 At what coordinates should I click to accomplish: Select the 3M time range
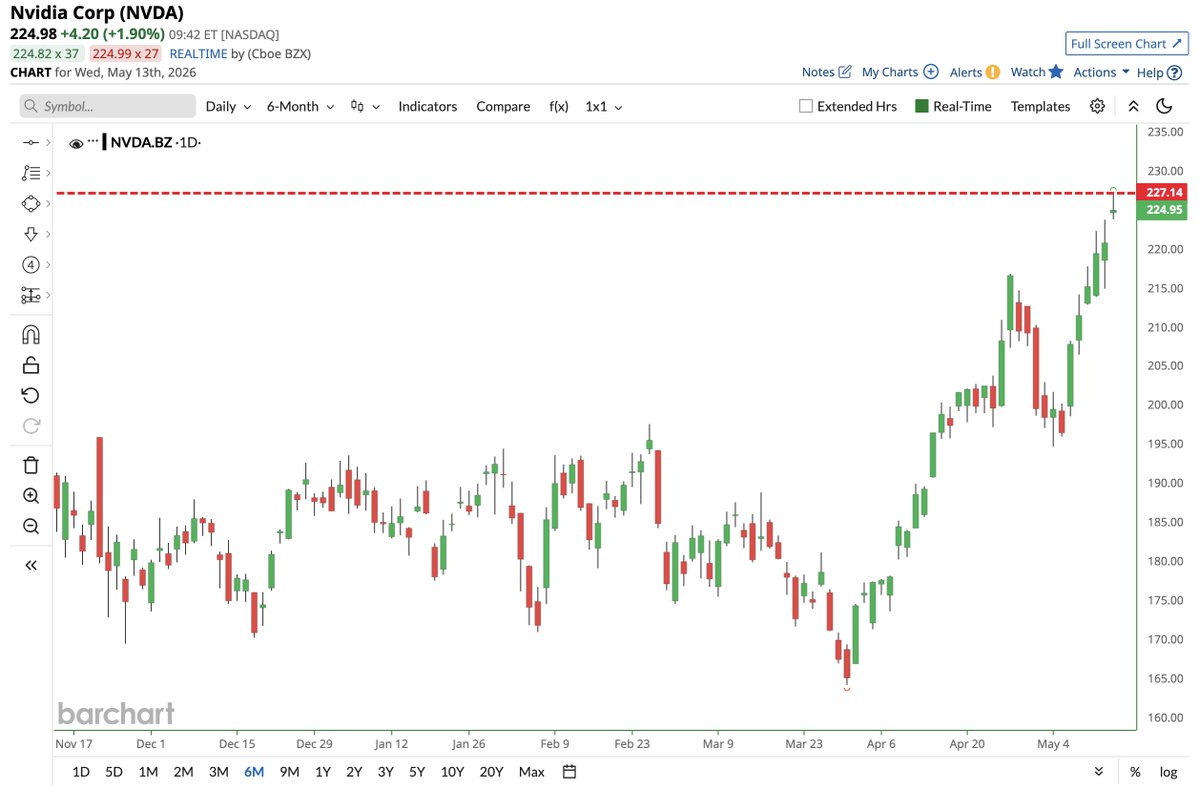pos(219,771)
